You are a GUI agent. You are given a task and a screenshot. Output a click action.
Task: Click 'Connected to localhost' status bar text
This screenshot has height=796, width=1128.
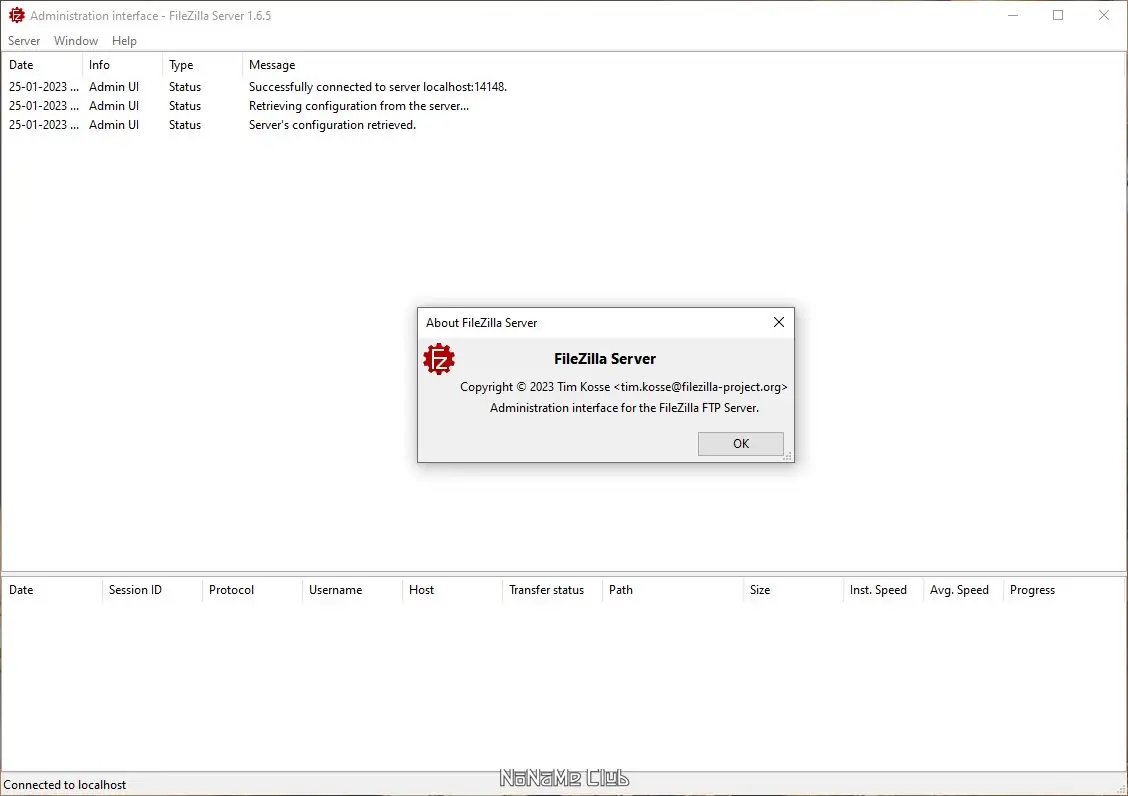click(65, 785)
